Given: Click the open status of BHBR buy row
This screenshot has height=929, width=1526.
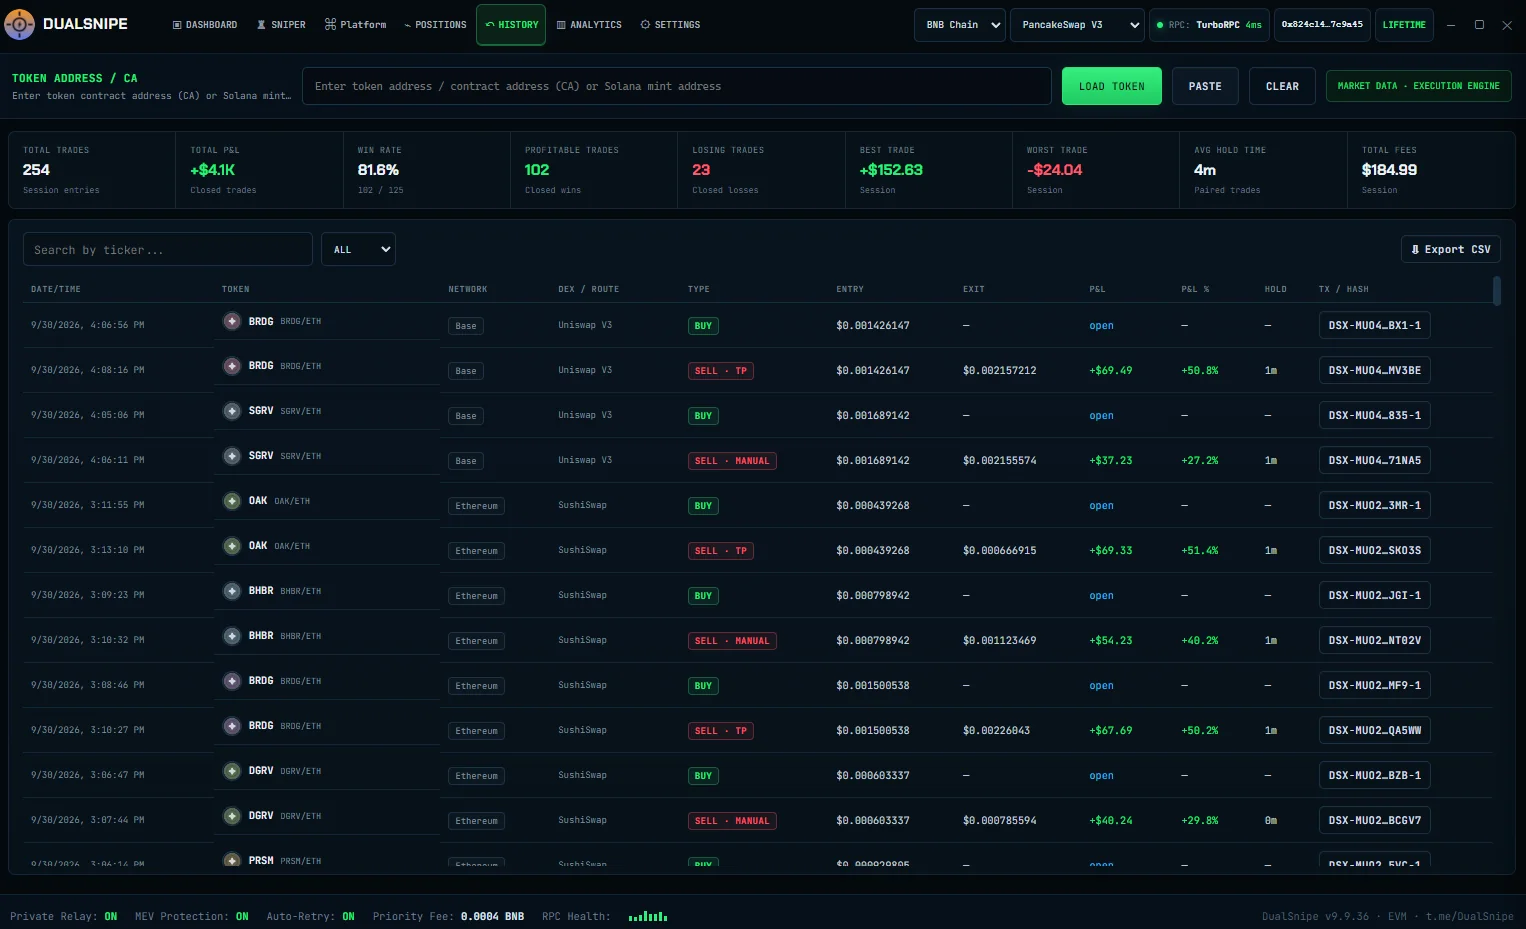Looking at the screenshot, I should coord(1101,596).
